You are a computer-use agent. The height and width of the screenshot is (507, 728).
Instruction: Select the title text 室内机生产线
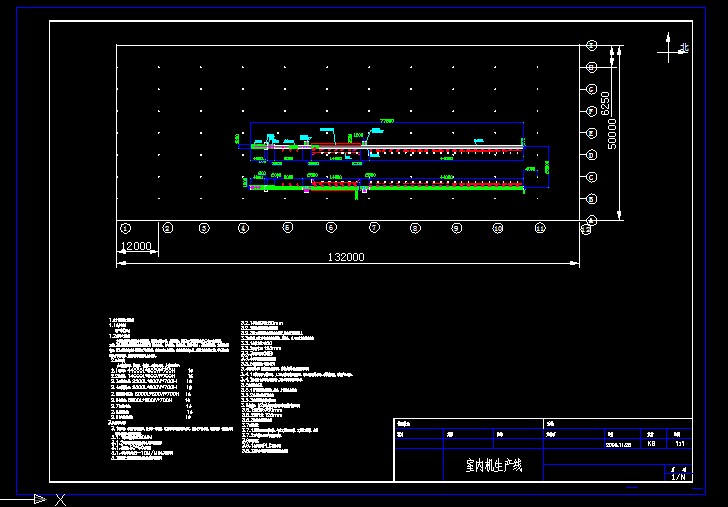[494, 465]
